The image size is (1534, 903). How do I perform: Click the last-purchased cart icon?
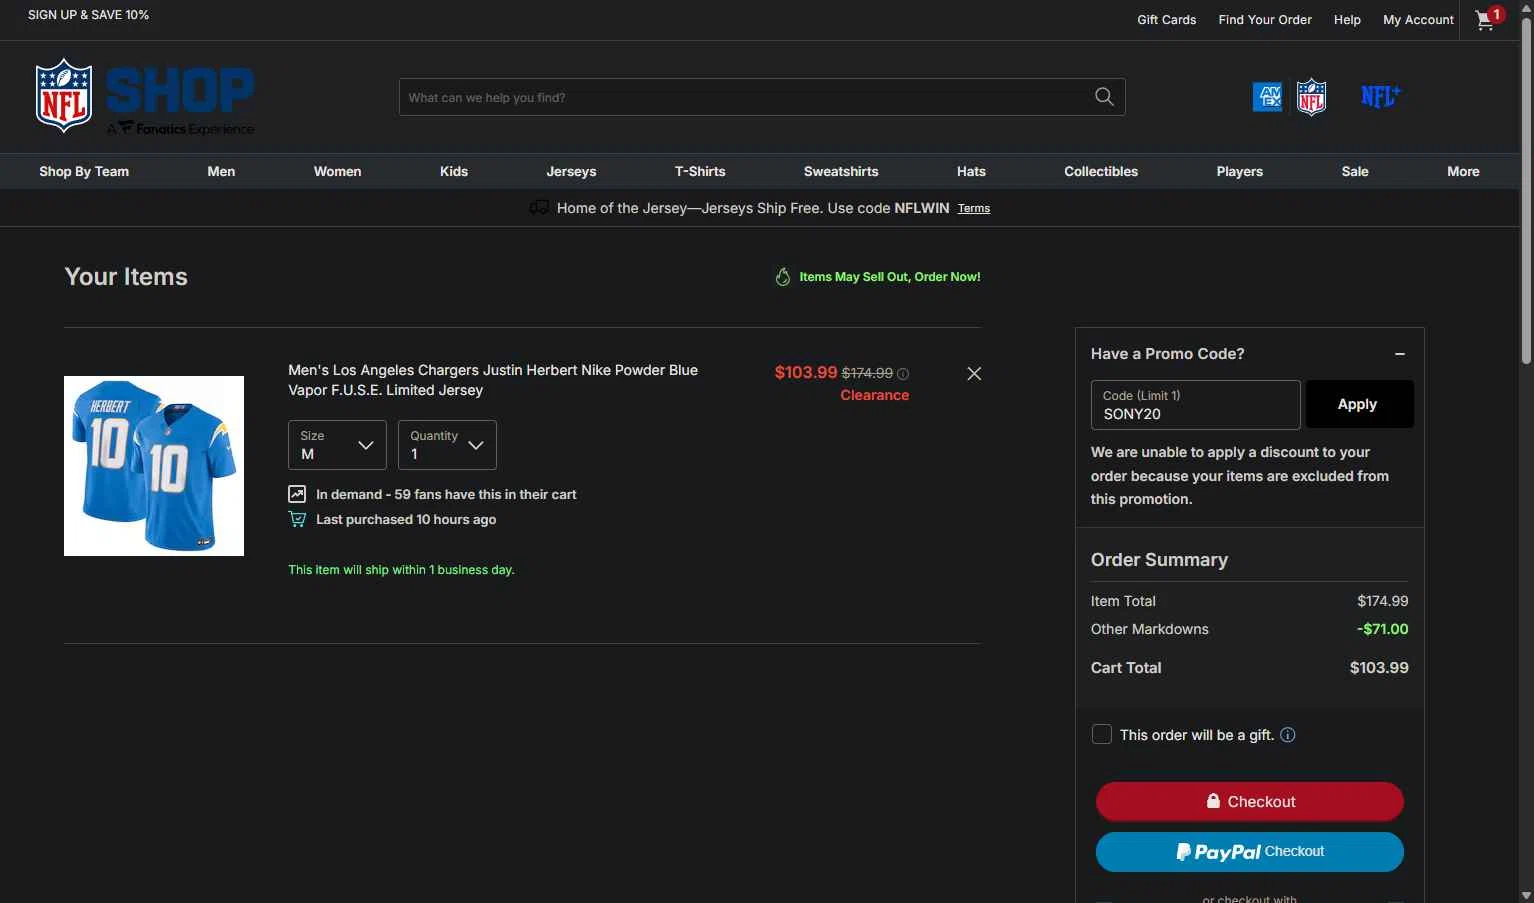(297, 519)
